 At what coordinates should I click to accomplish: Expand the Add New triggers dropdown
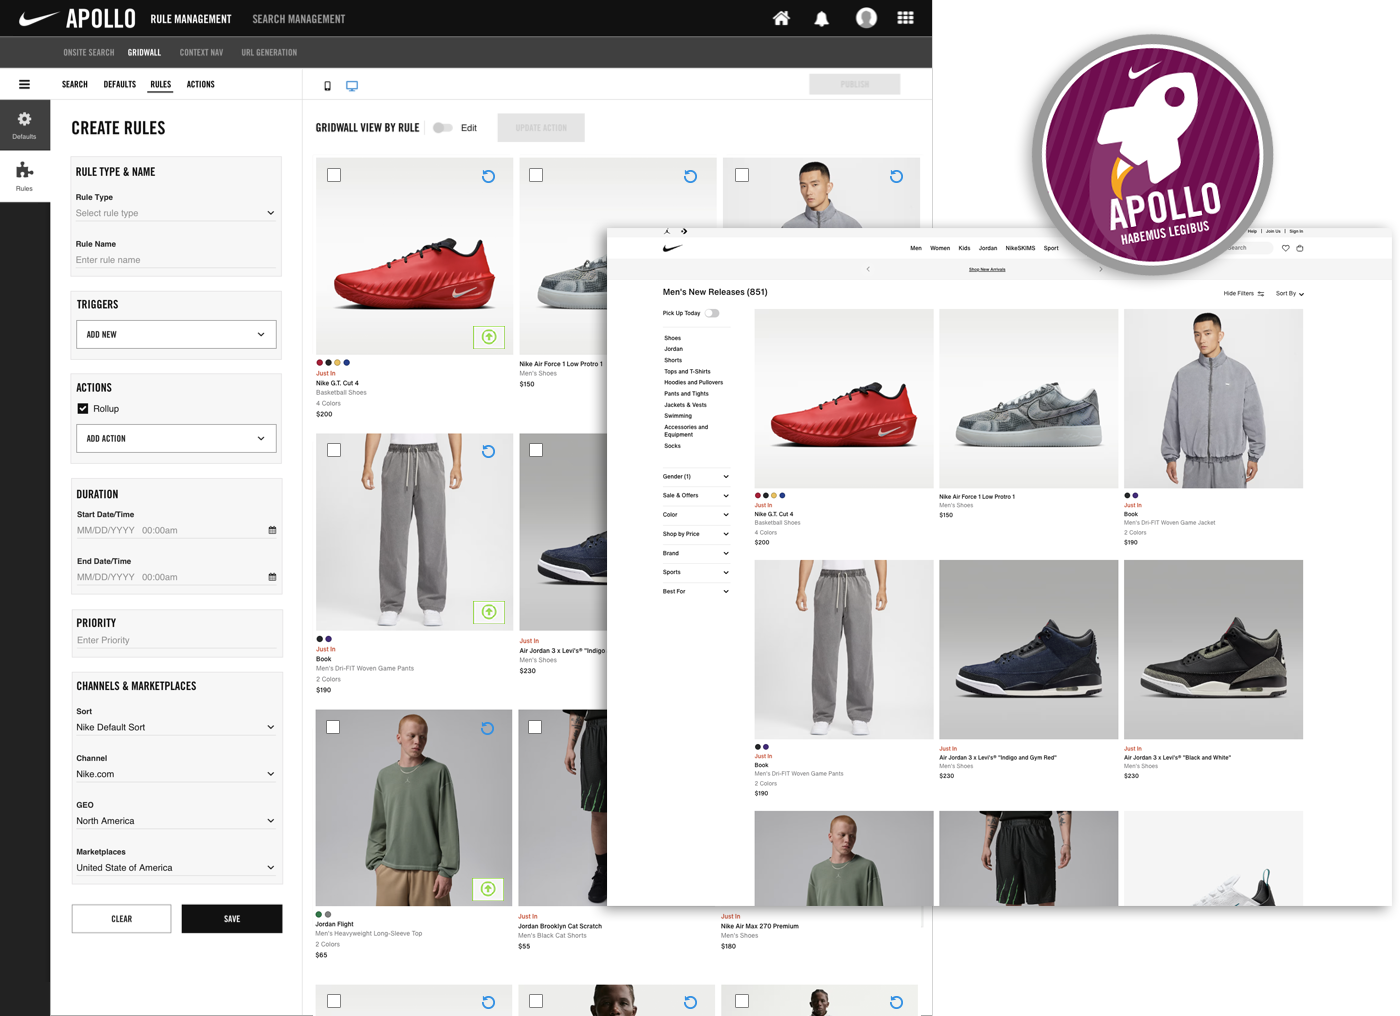click(176, 334)
